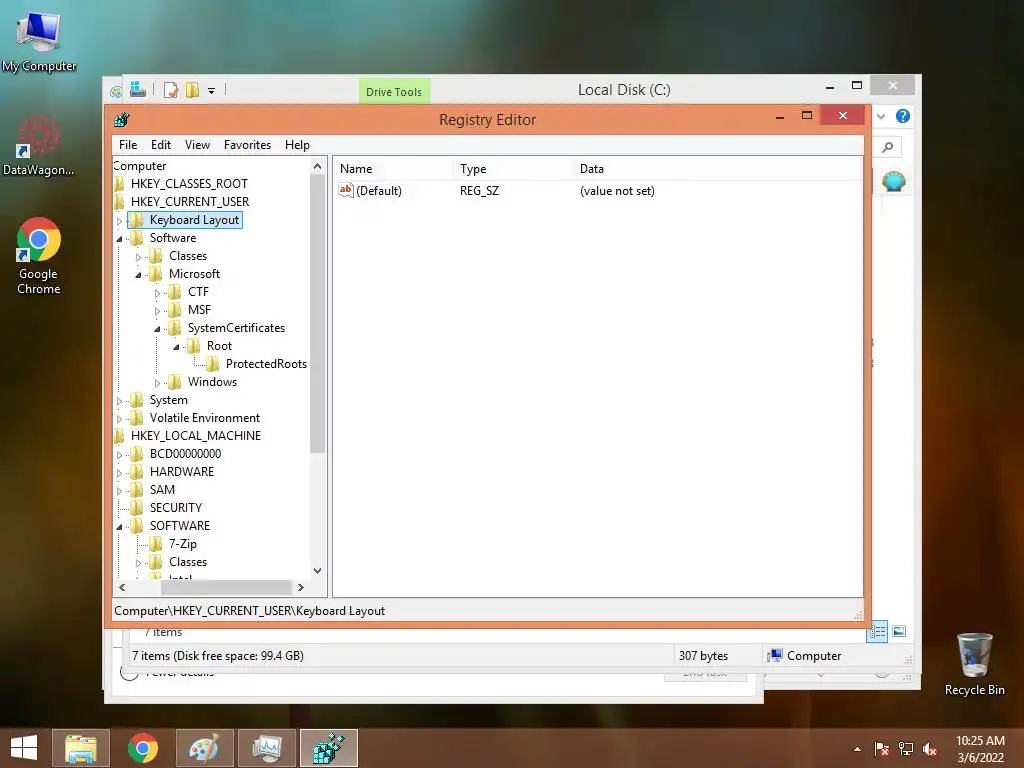The width and height of the screenshot is (1024, 768).
Task: Open the File menu in Registry Editor
Action: [x=128, y=145]
